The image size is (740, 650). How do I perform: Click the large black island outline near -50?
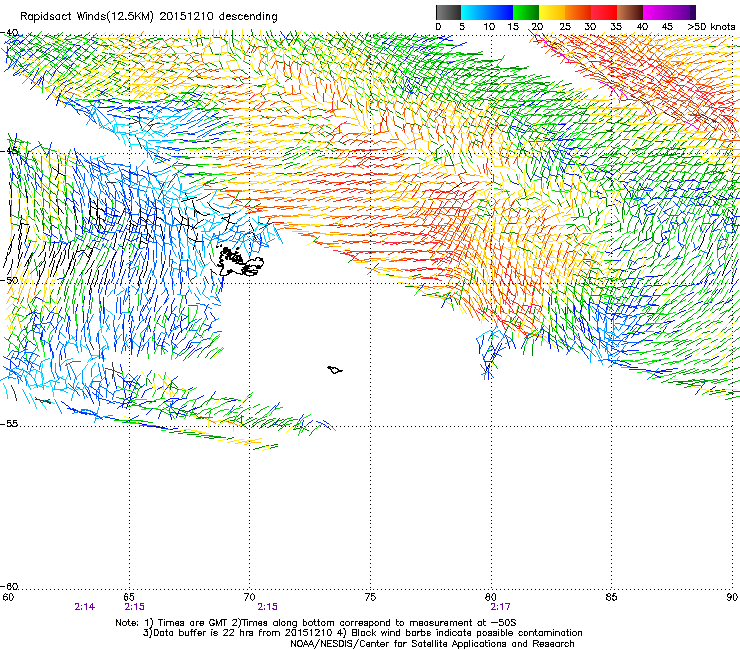(239, 261)
